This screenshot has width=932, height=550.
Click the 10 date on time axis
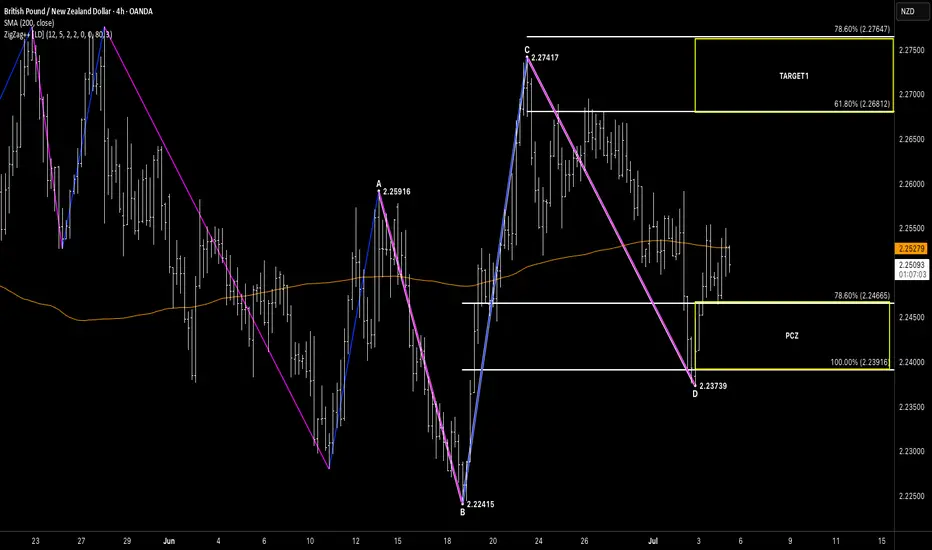click(x=310, y=541)
